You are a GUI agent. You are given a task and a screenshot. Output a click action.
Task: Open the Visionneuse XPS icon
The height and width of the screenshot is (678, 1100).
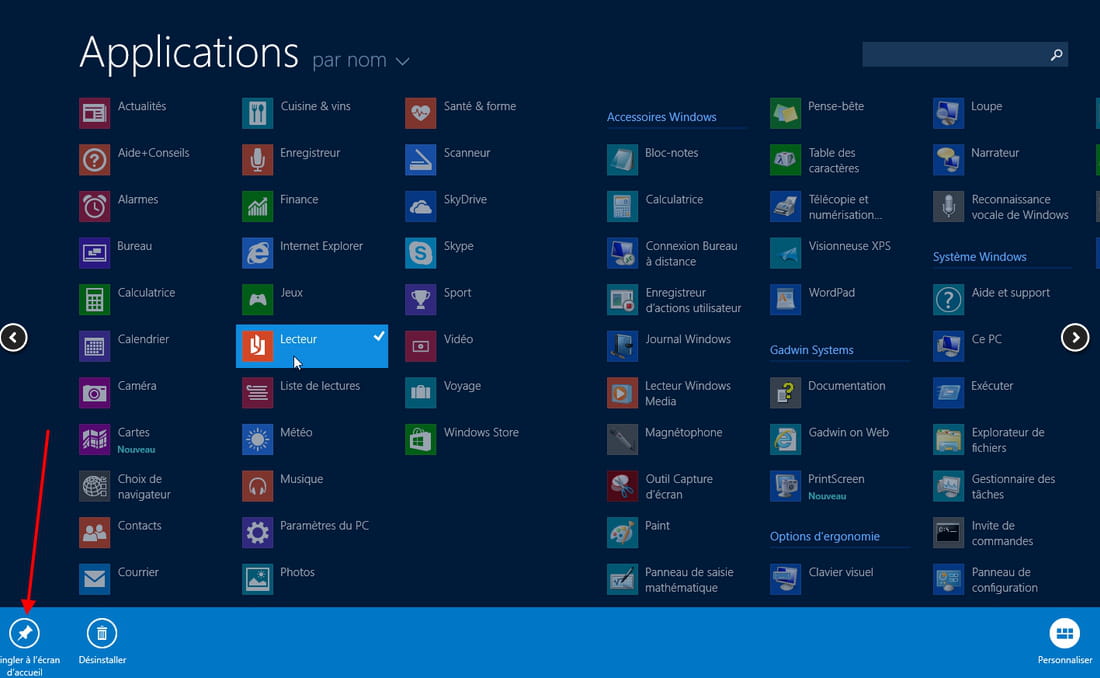785,253
